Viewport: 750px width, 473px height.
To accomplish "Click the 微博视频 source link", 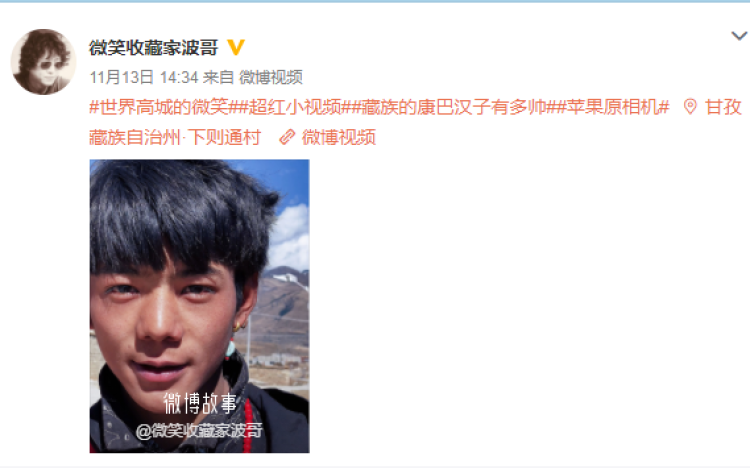I will (271, 77).
